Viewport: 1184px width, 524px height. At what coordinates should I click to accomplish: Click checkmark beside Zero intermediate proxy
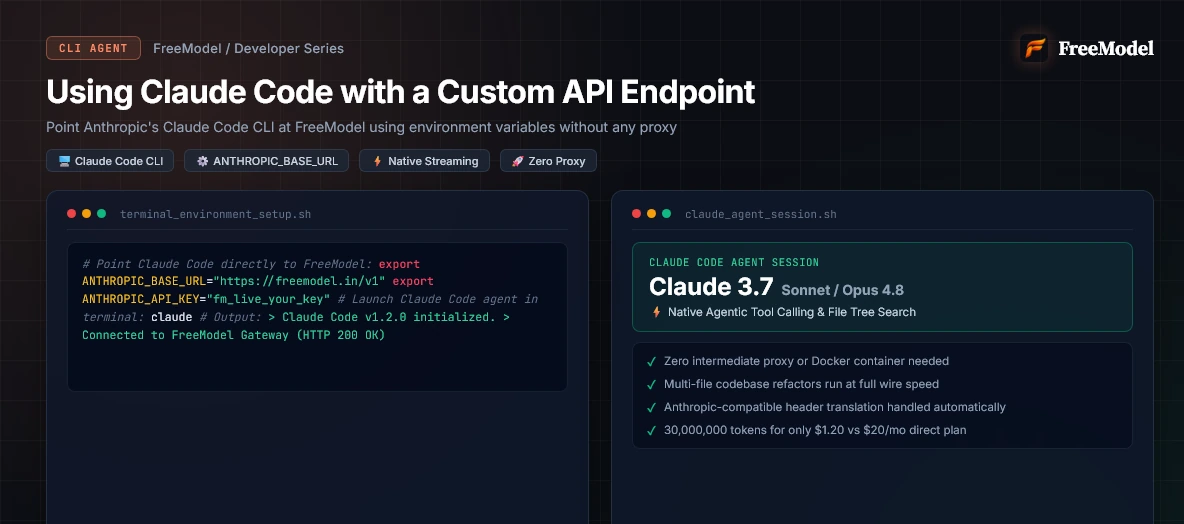point(652,362)
